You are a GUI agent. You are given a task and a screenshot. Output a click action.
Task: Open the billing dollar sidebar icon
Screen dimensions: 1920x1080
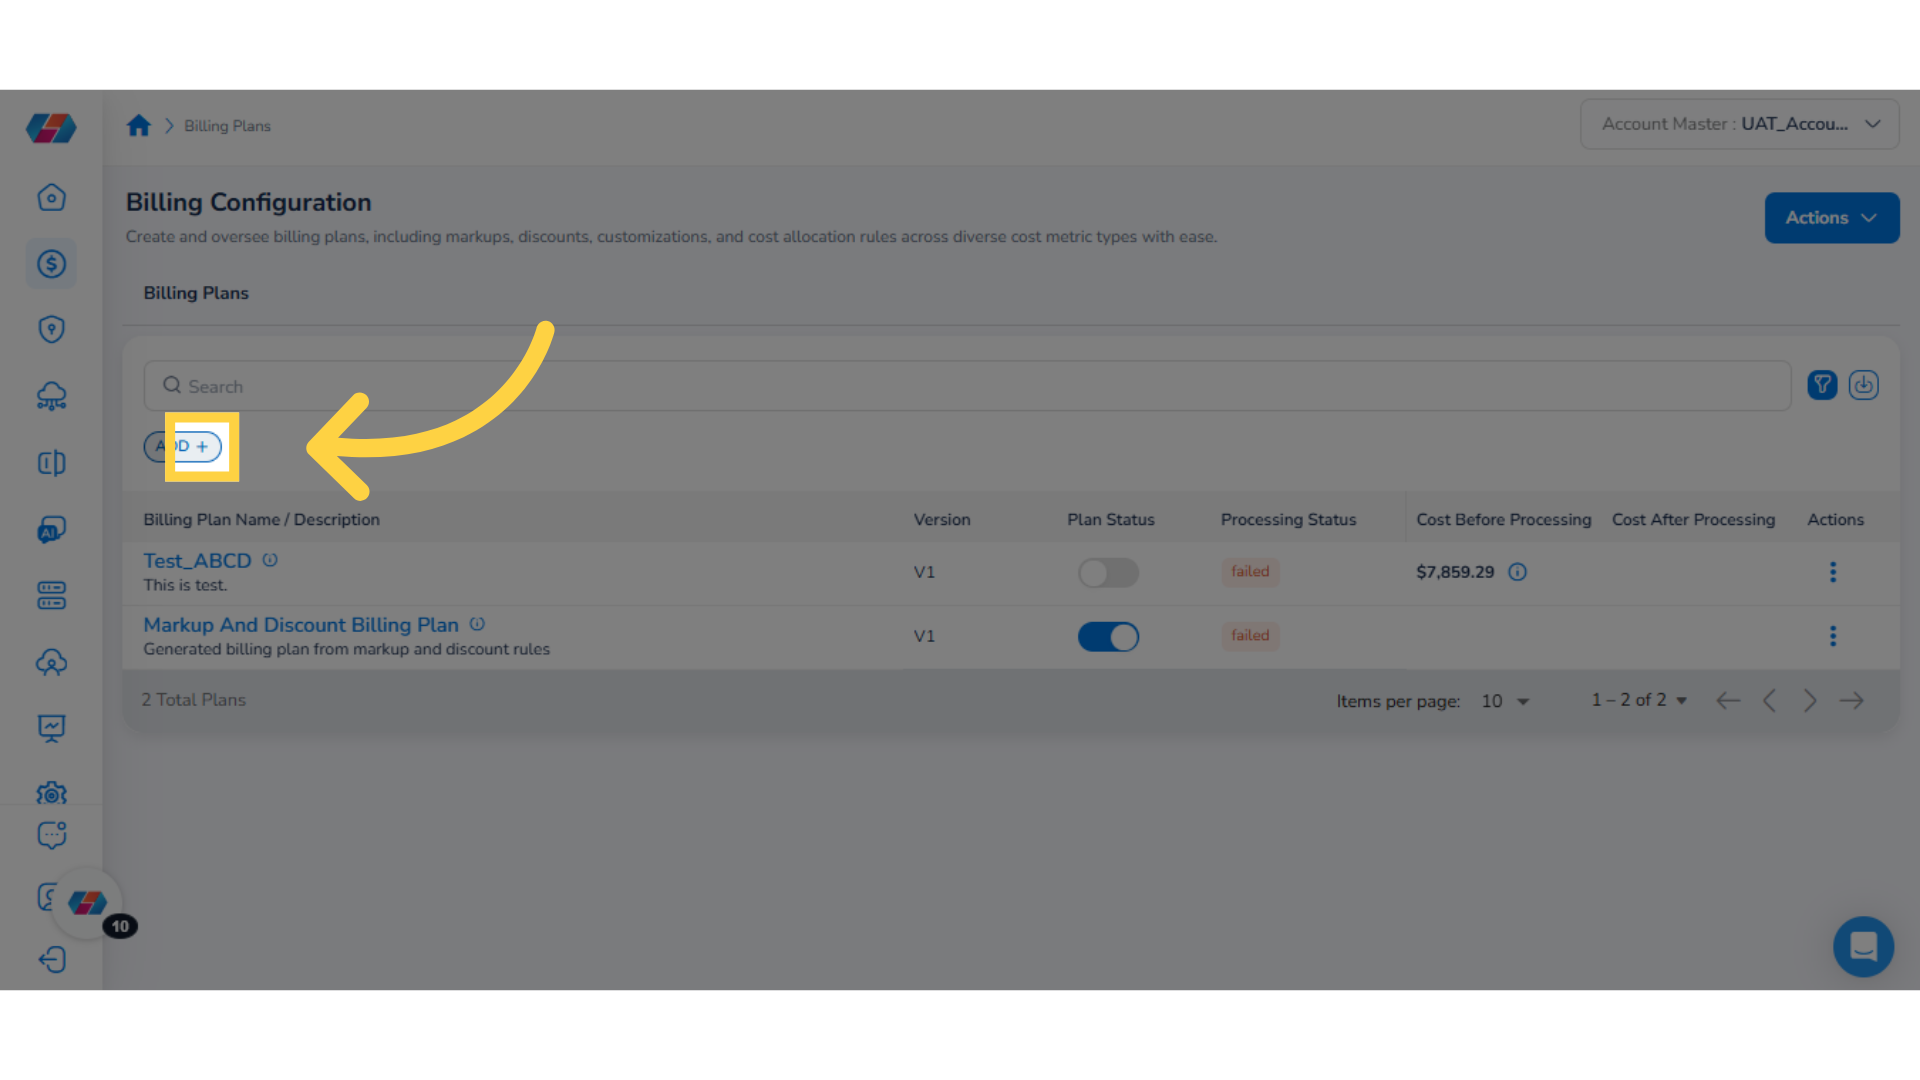click(x=51, y=263)
